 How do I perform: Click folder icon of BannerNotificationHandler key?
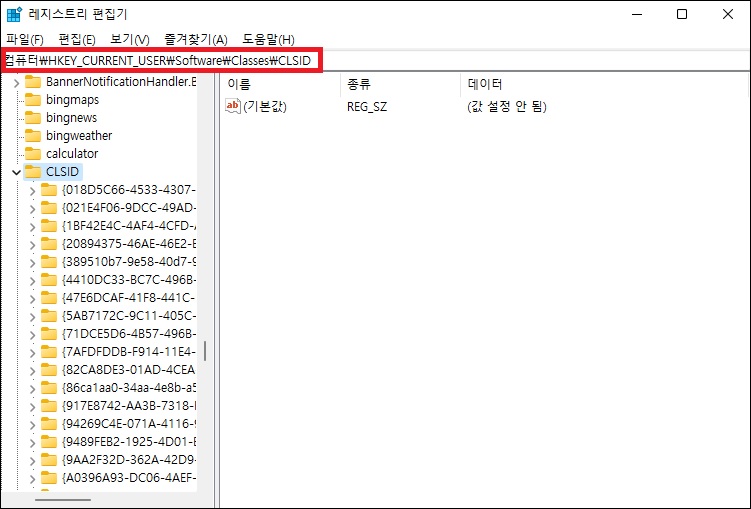coord(33,81)
